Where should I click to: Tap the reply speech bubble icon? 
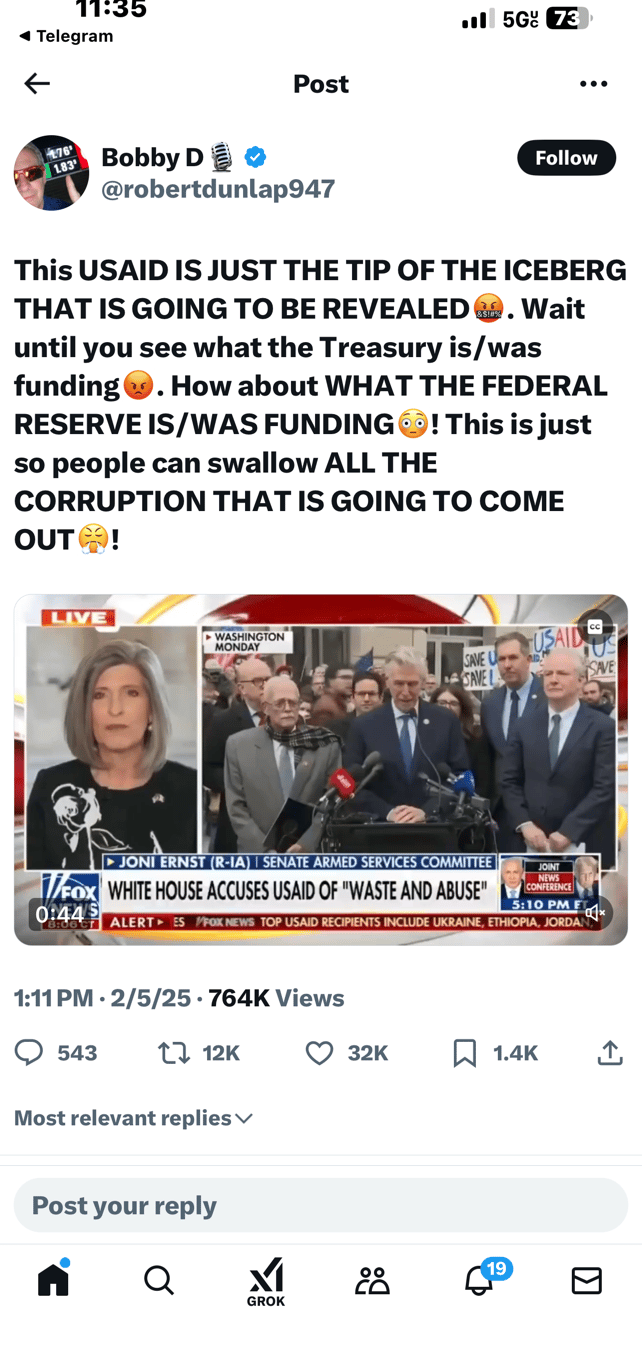29,1052
